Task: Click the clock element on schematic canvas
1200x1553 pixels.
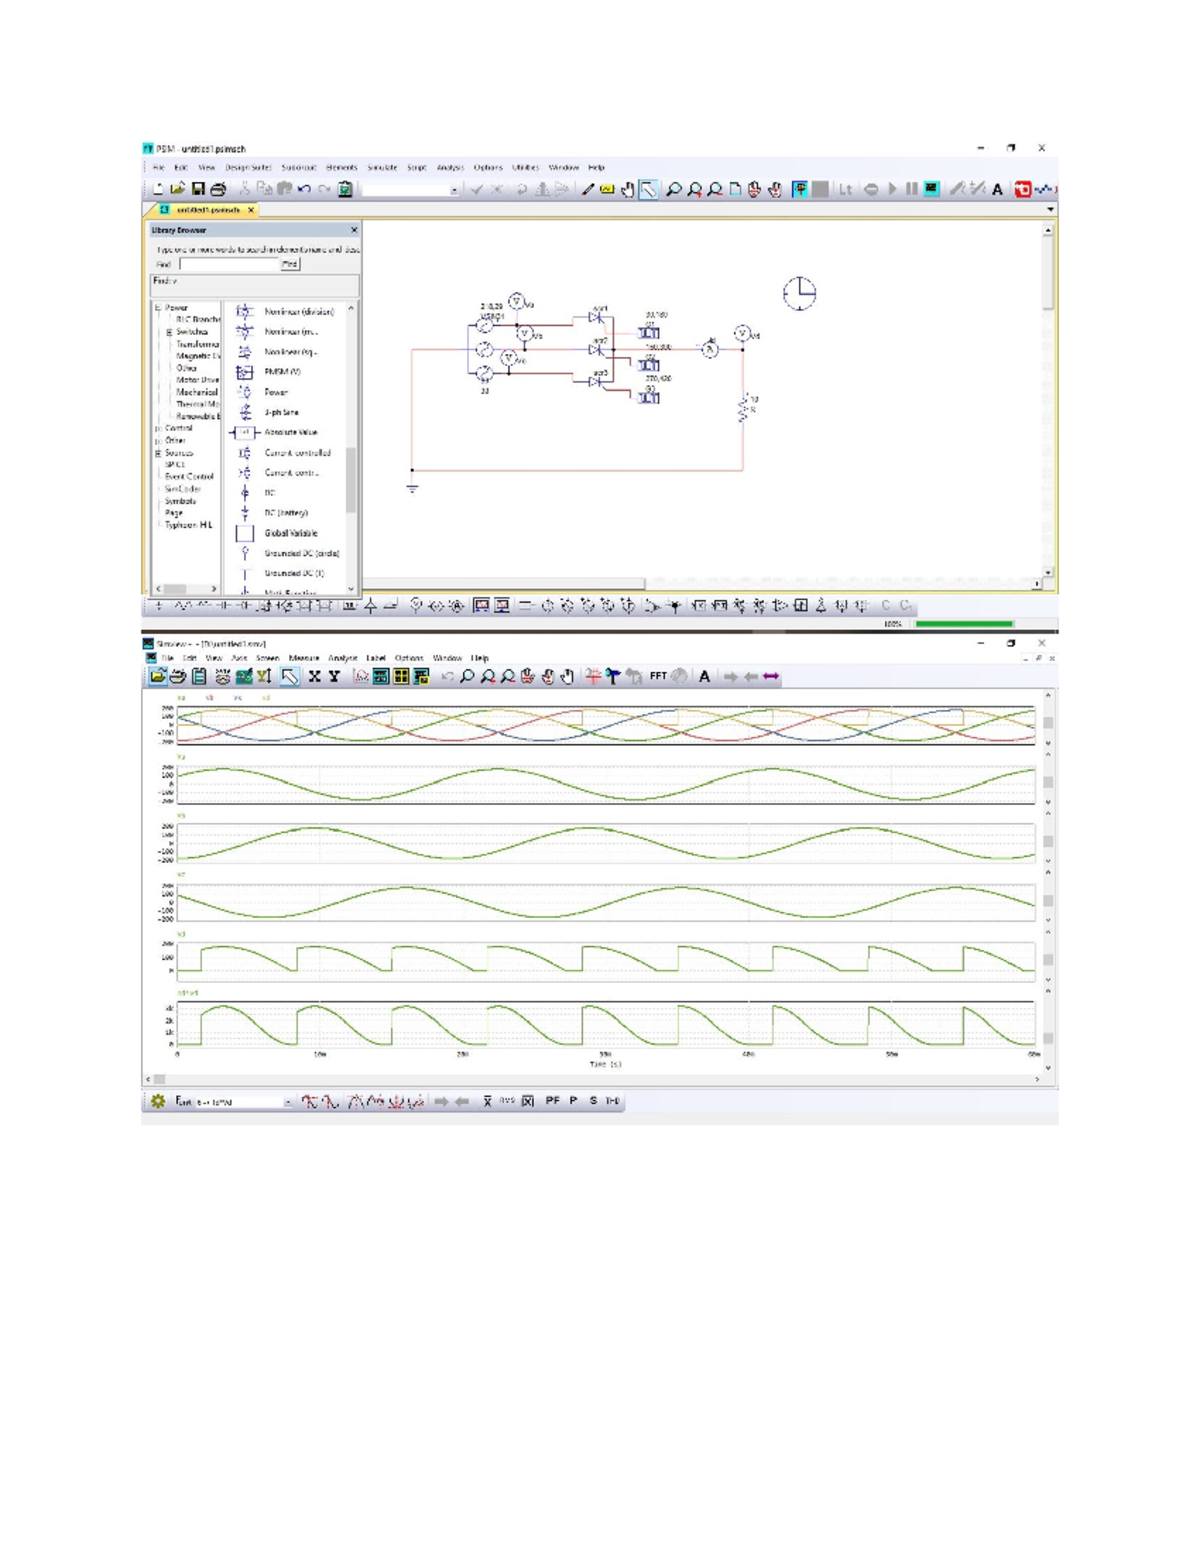Action: (800, 294)
